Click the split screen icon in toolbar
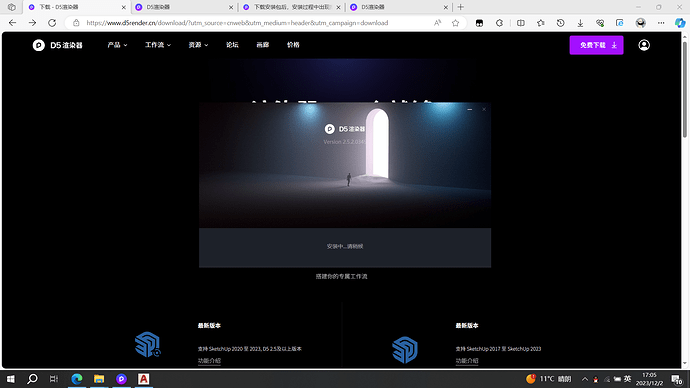The image size is (690, 388). click(521, 23)
